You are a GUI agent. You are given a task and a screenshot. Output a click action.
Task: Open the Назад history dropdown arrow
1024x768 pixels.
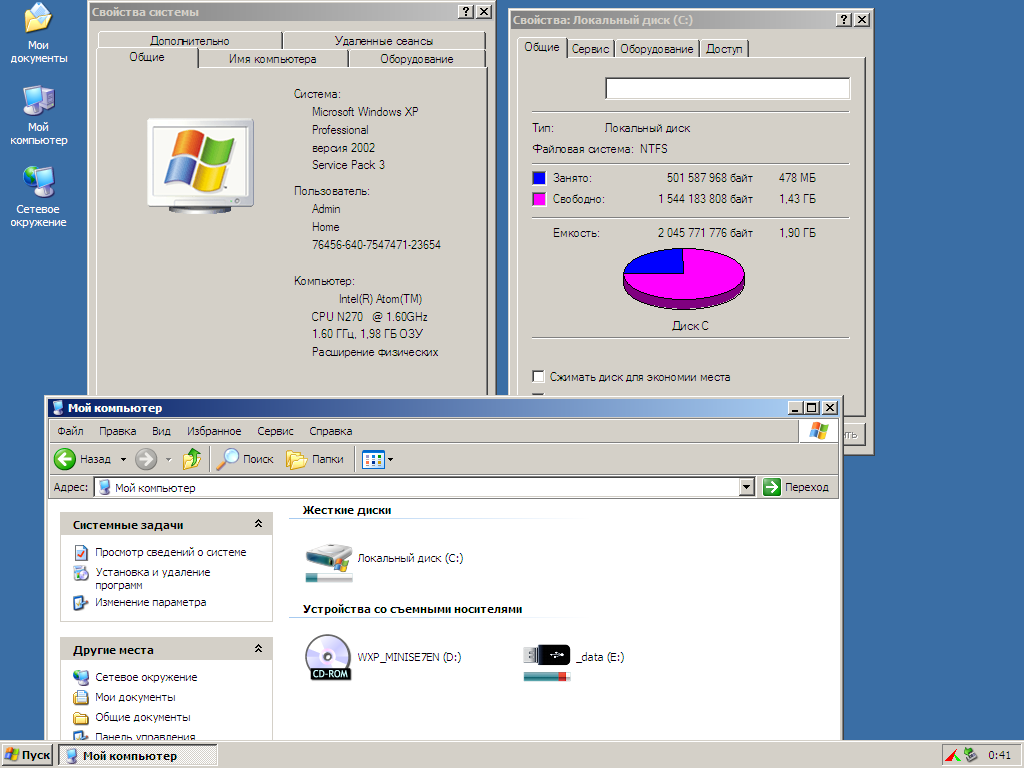point(123,459)
